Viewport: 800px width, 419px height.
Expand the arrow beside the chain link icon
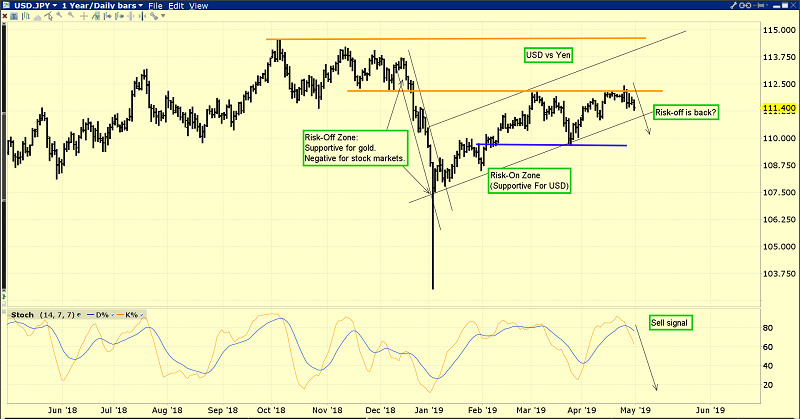[x=163, y=16]
